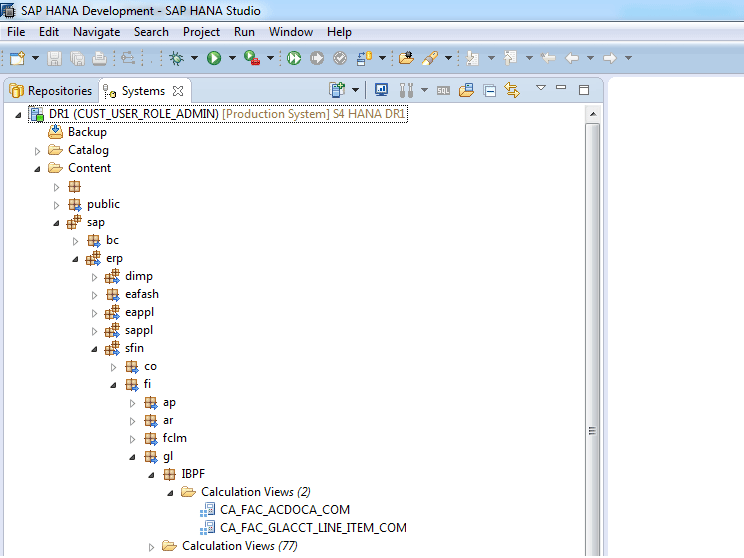The width and height of the screenshot is (744, 558).
Task: Click the green Run play icon
Action: pyautogui.click(x=214, y=58)
